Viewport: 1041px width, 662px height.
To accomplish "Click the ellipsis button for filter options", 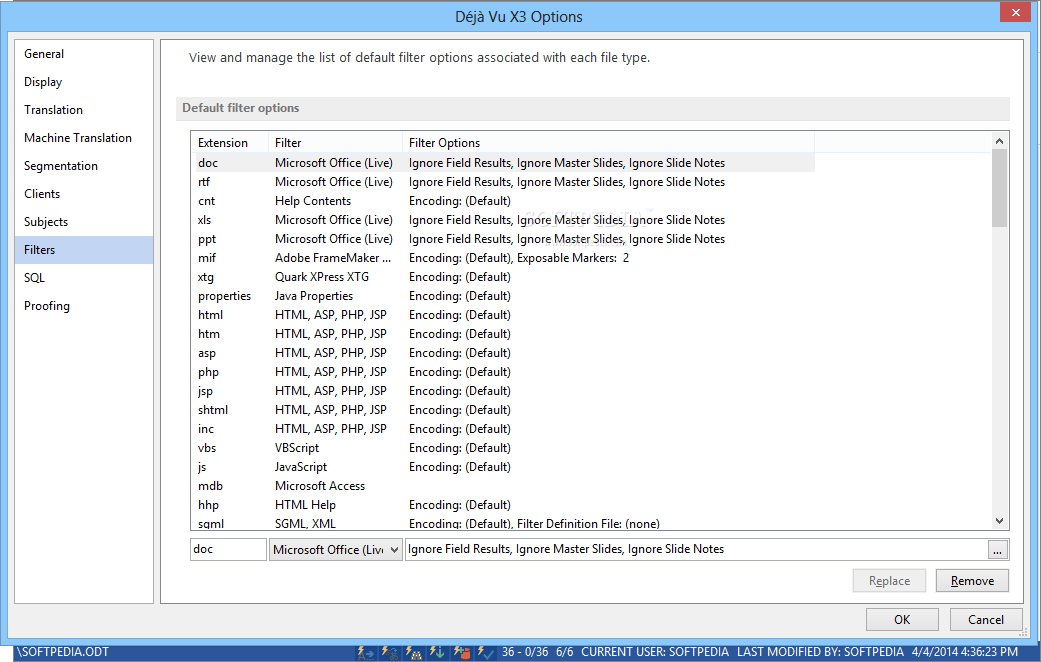I will [997, 550].
